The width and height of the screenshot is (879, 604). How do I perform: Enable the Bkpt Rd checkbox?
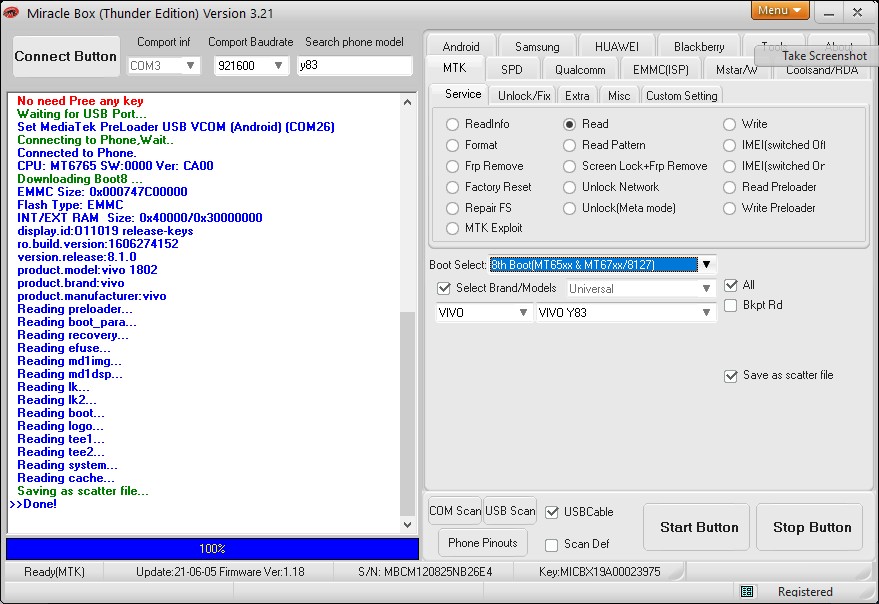click(730, 305)
